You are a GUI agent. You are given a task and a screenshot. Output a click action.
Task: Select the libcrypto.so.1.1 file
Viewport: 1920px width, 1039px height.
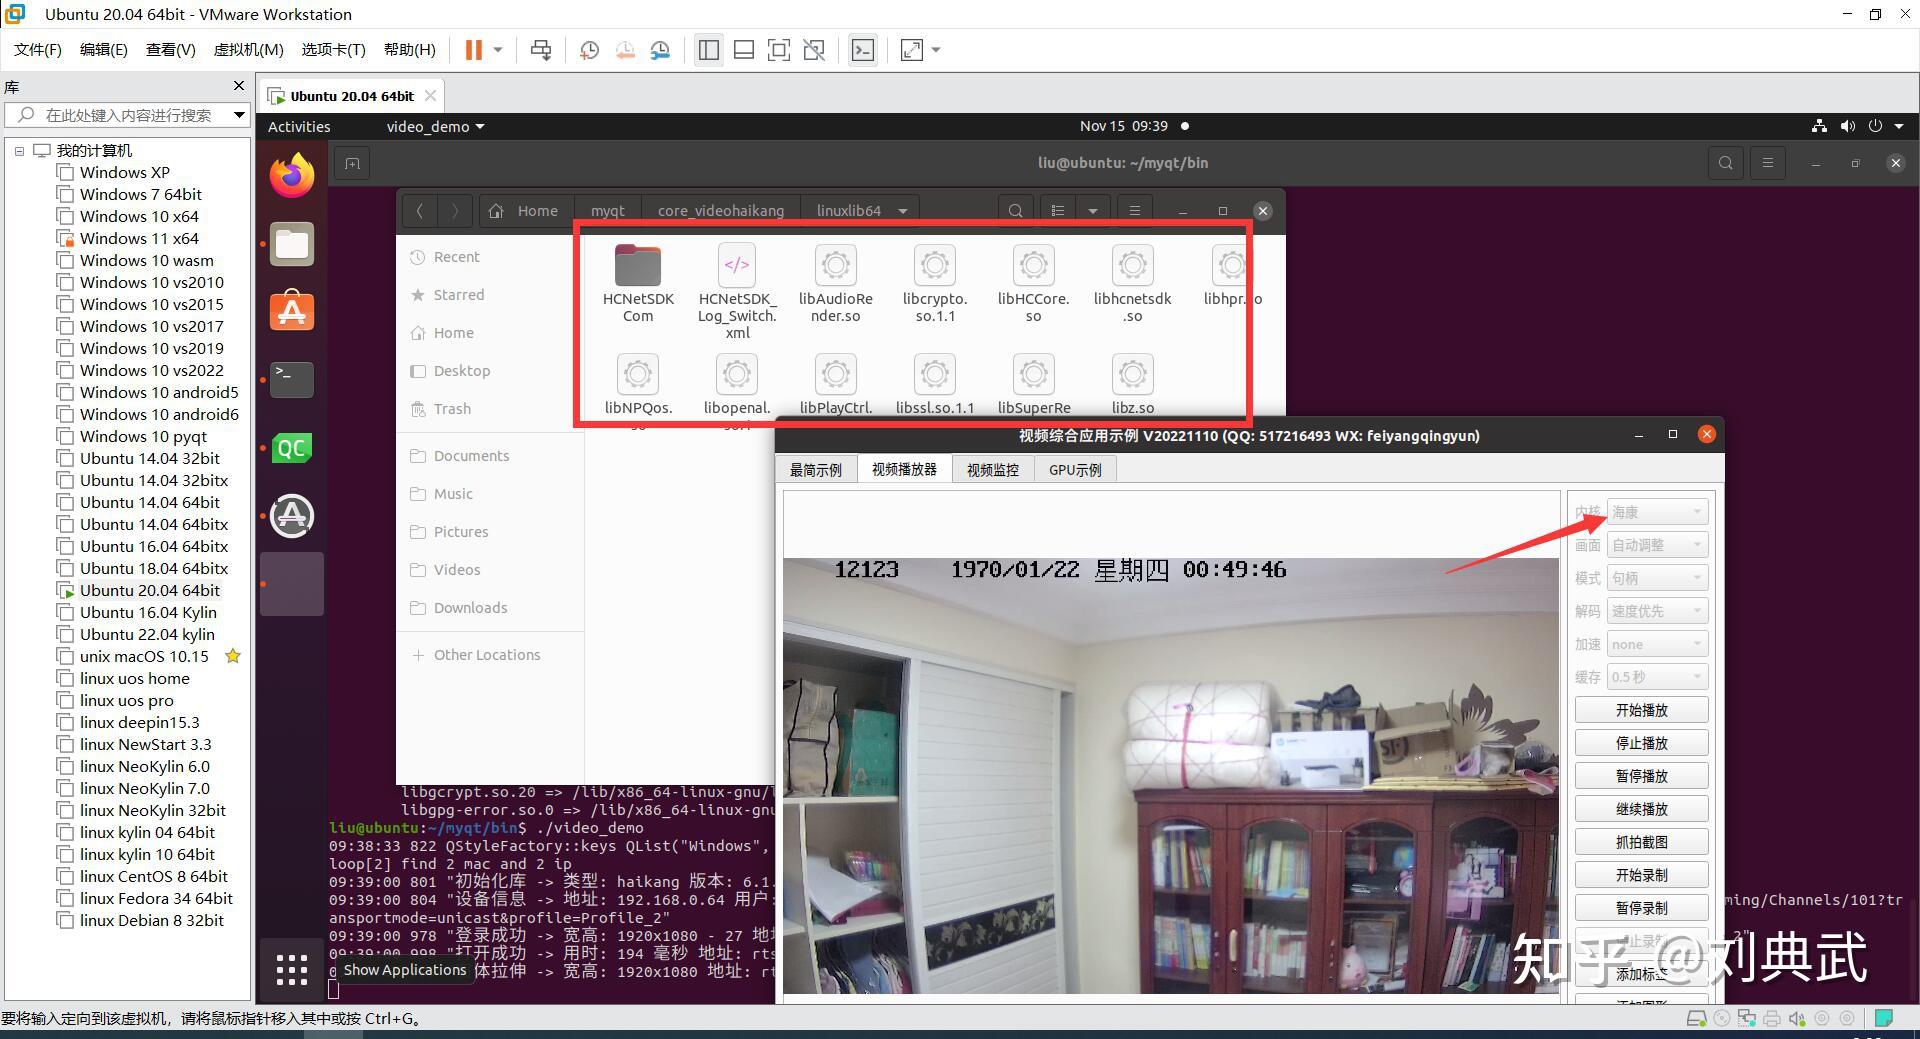pos(935,284)
